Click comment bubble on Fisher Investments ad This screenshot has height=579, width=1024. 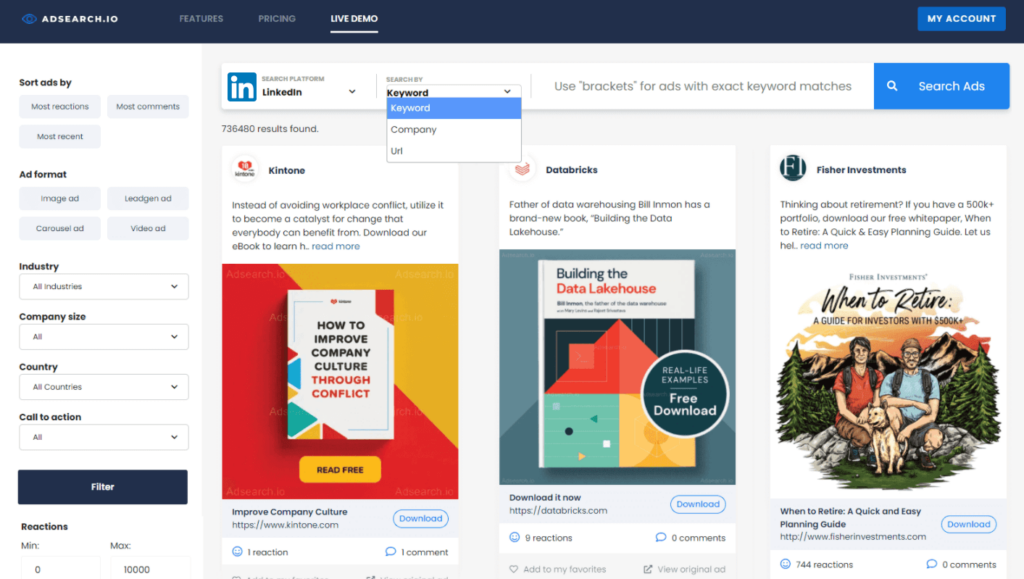point(931,564)
